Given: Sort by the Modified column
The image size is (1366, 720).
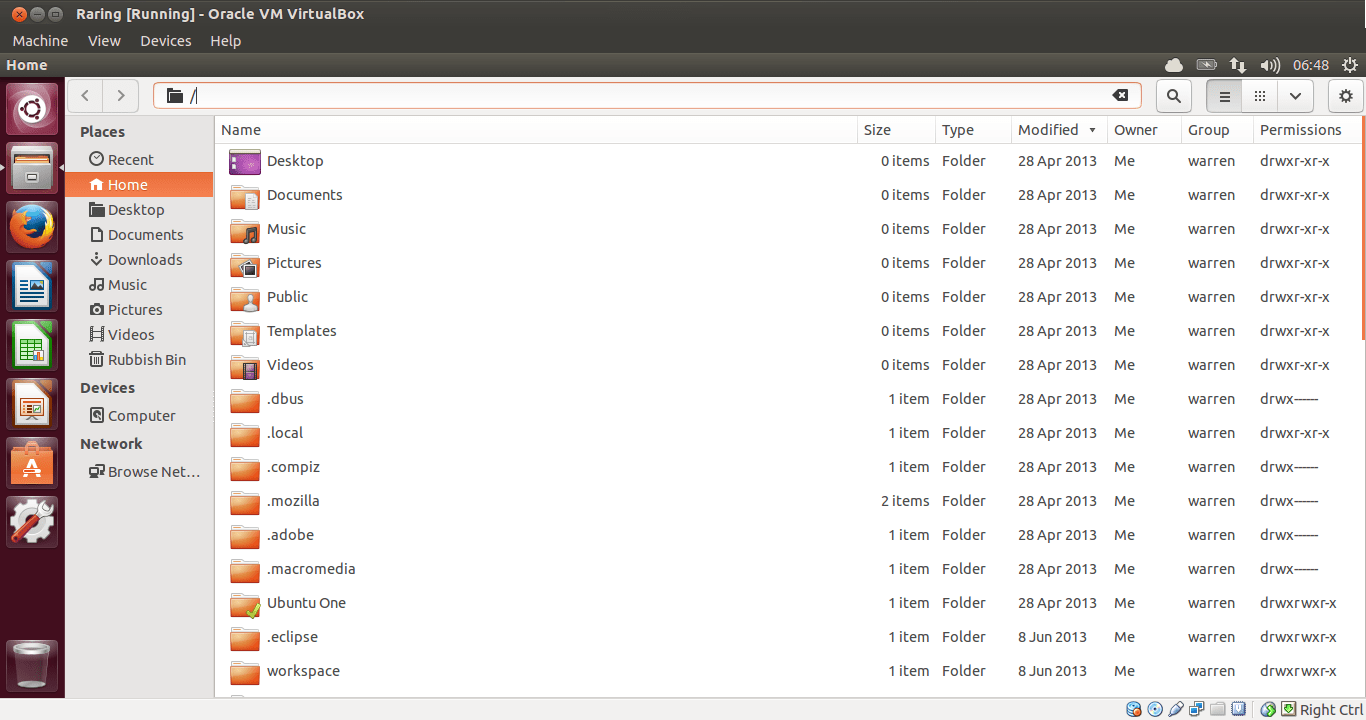Looking at the screenshot, I should click(x=1057, y=130).
